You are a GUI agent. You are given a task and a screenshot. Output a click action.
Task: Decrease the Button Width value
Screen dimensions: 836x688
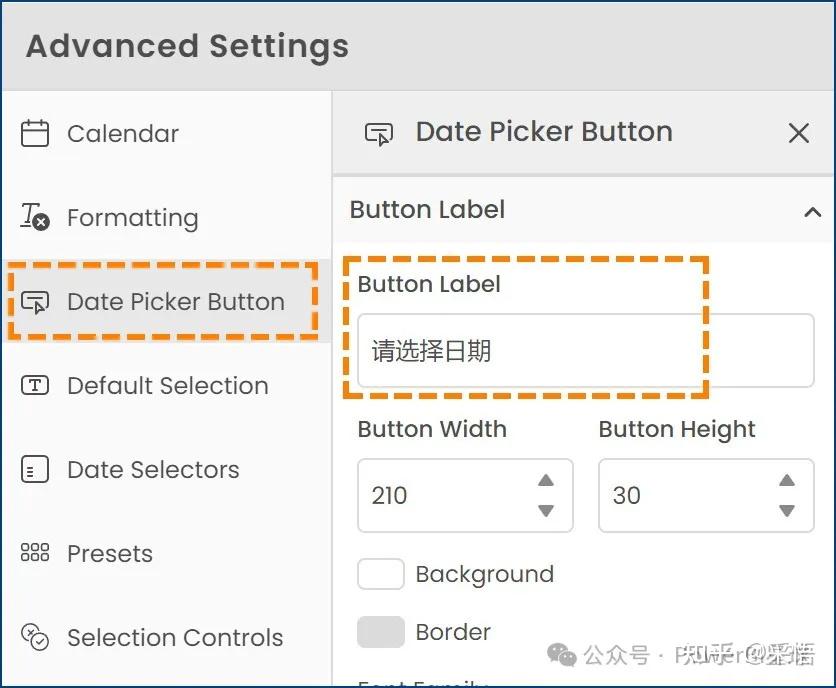click(x=546, y=510)
